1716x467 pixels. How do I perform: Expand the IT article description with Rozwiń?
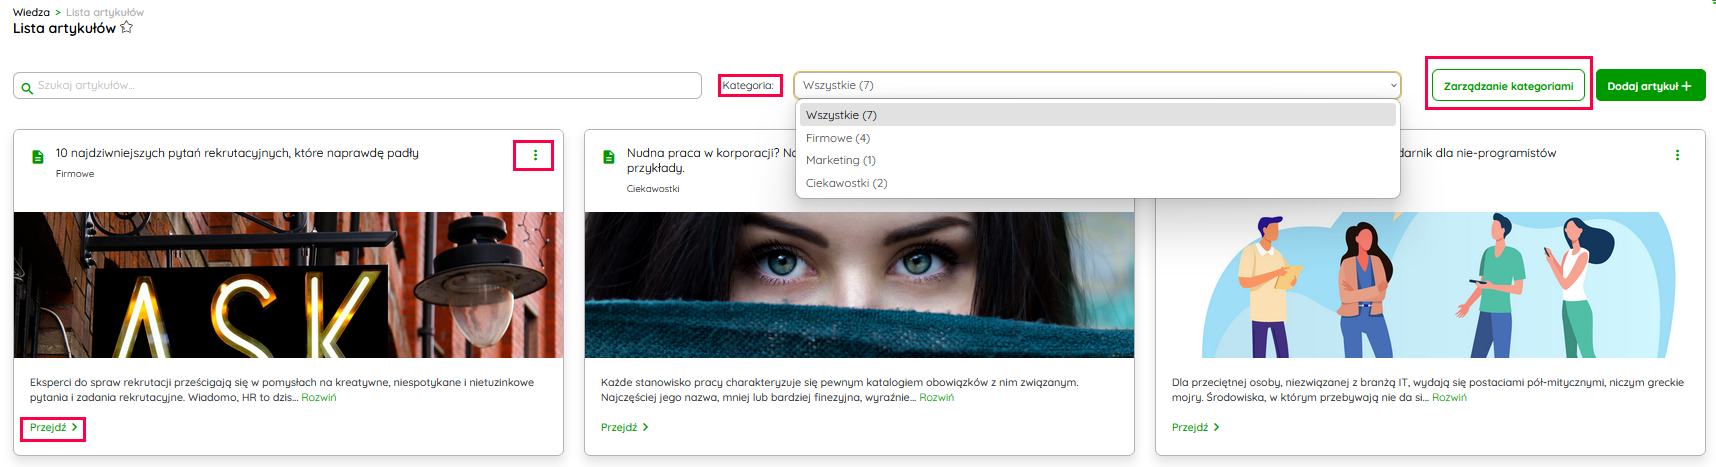[1449, 398]
